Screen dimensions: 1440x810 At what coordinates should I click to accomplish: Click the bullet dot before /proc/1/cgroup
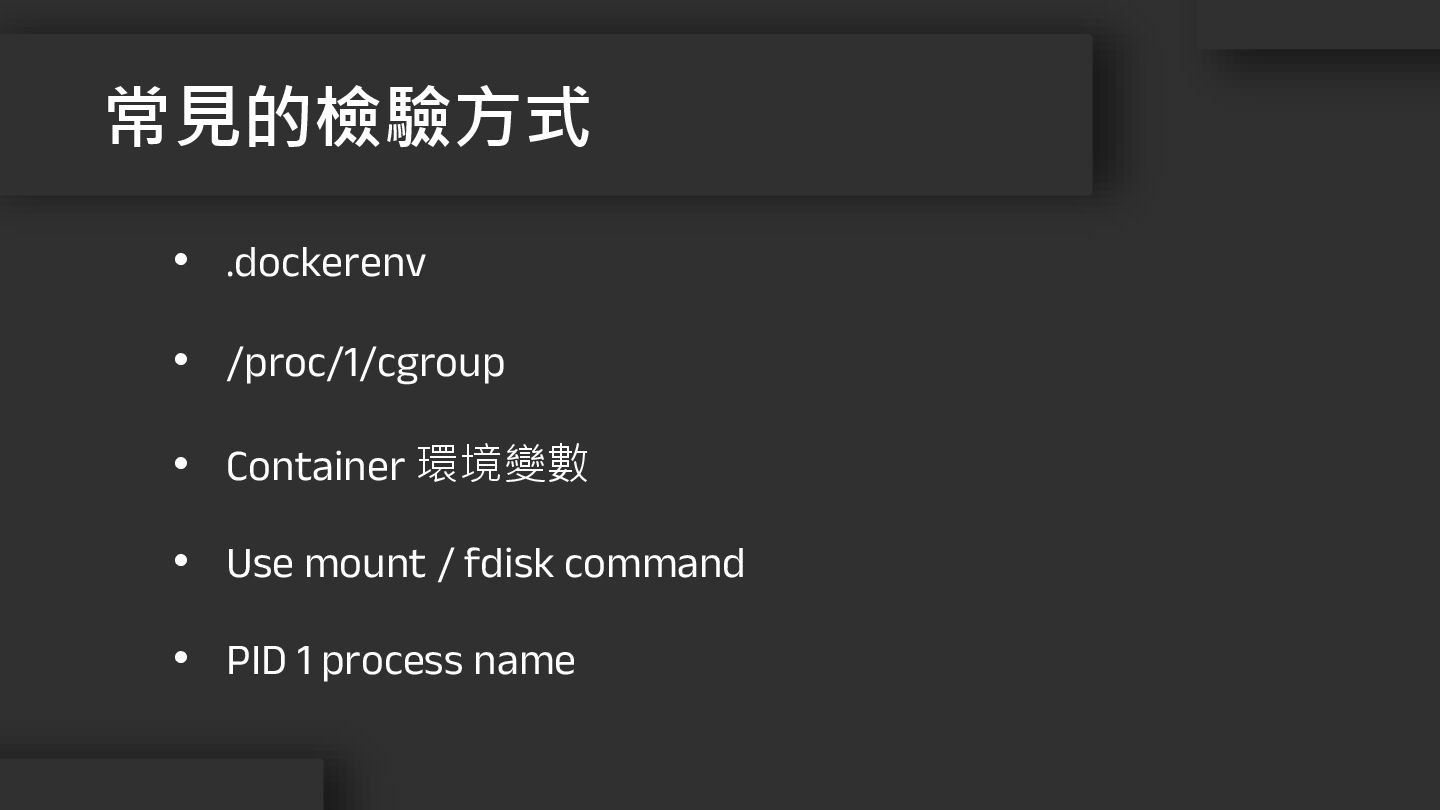coord(181,360)
